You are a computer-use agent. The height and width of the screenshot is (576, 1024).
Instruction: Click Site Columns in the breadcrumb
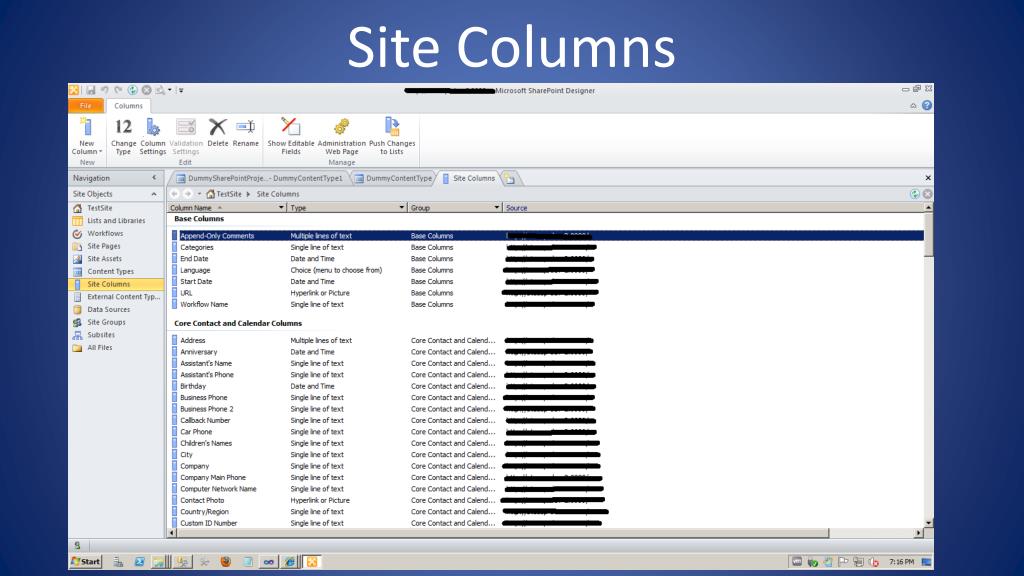tap(278, 194)
